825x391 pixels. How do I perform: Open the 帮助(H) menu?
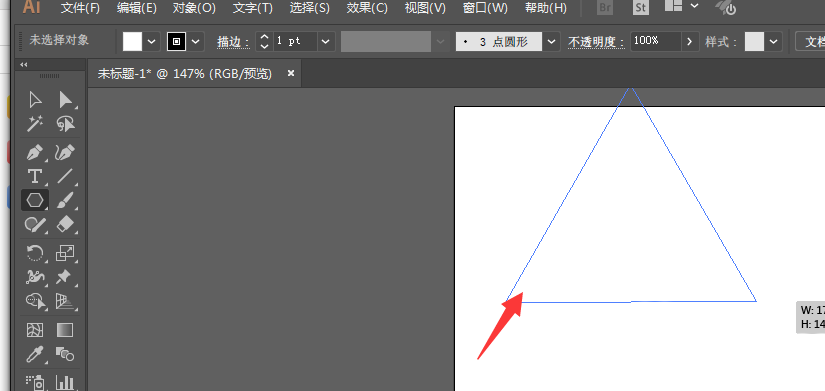[x=546, y=8]
